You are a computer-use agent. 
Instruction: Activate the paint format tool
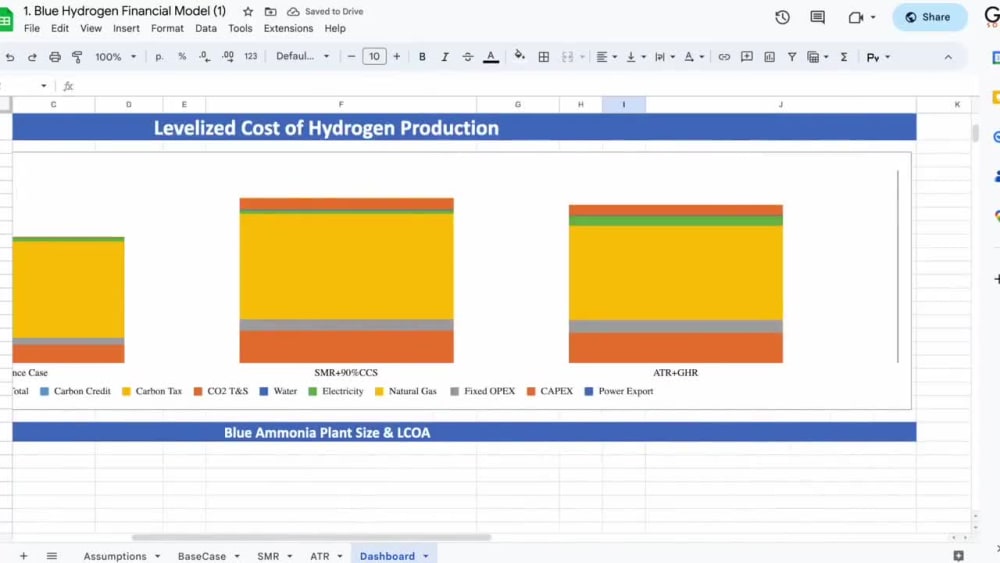[x=77, y=57]
